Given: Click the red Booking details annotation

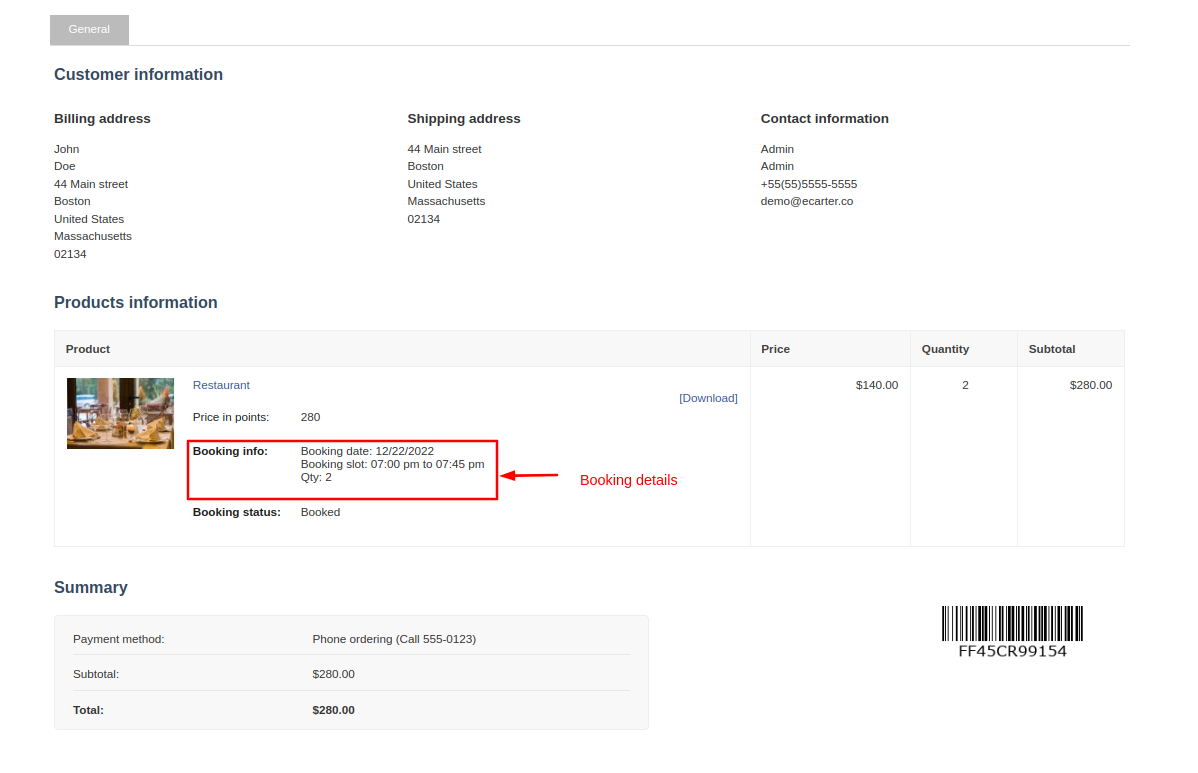Looking at the screenshot, I should click(628, 480).
